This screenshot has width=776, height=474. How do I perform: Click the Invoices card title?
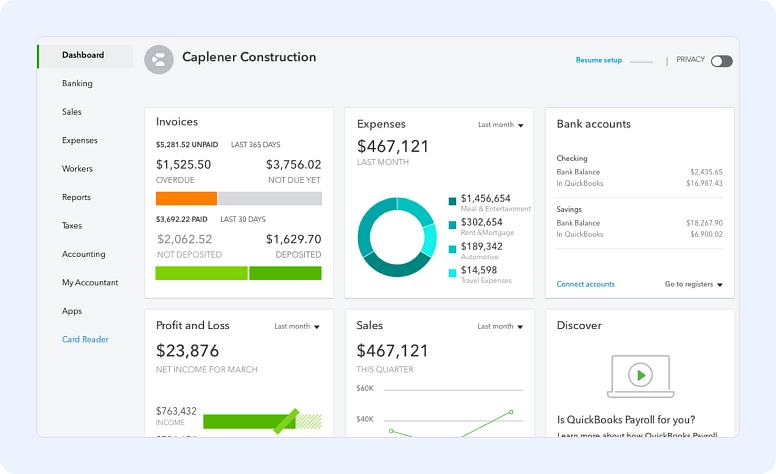(x=177, y=122)
